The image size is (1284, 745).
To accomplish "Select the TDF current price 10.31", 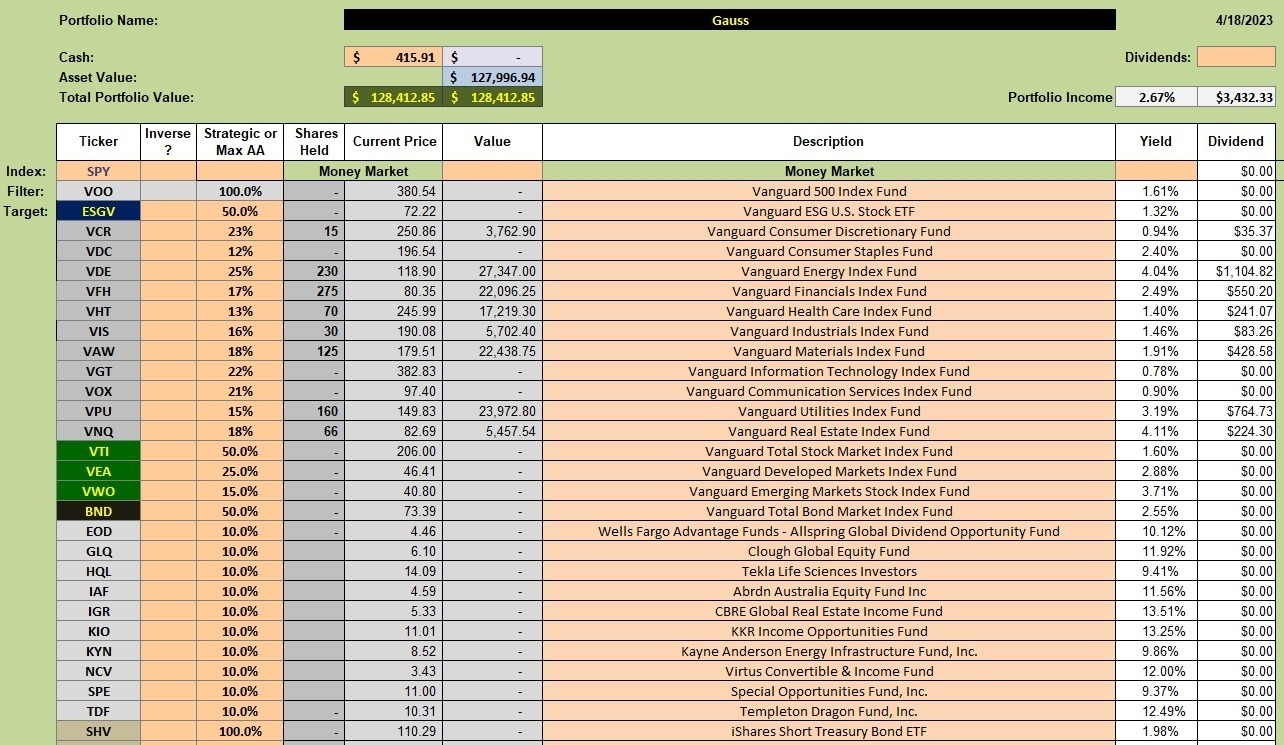I will pyautogui.click(x=393, y=711).
